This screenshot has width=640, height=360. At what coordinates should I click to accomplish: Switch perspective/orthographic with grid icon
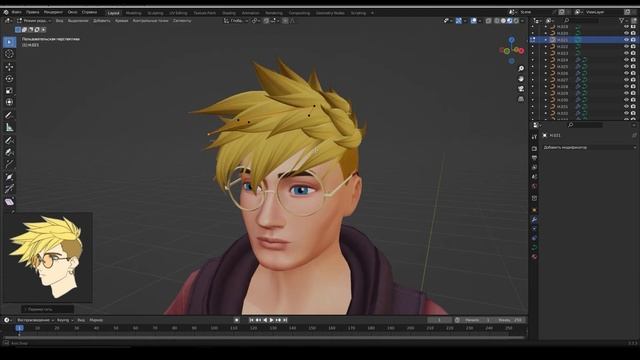point(521,99)
